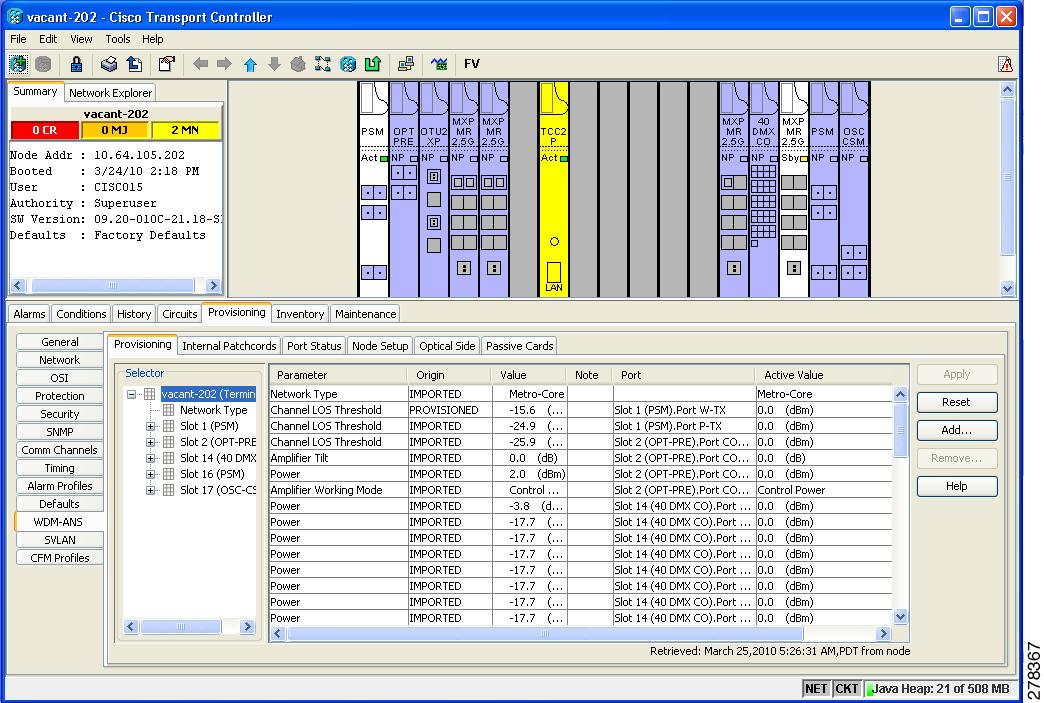Open the preferences toolbar icon
The width and height of the screenshot is (1044, 703).
(x=166, y=64)
